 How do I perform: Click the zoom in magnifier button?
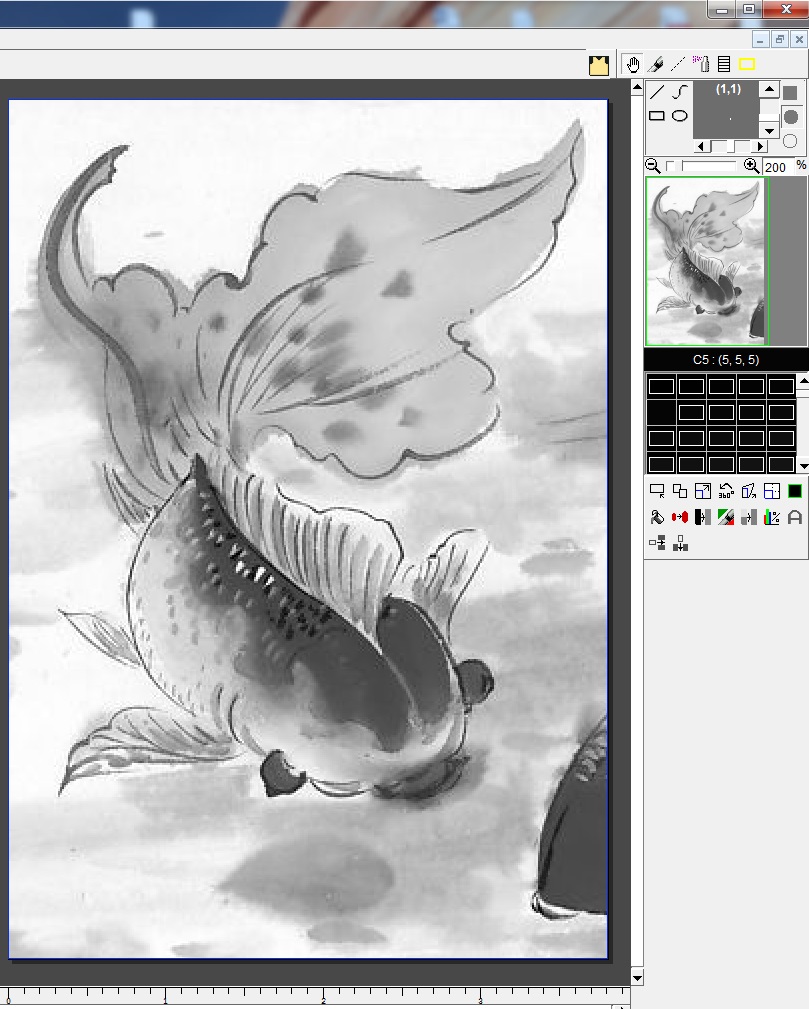tap(752, 166)
